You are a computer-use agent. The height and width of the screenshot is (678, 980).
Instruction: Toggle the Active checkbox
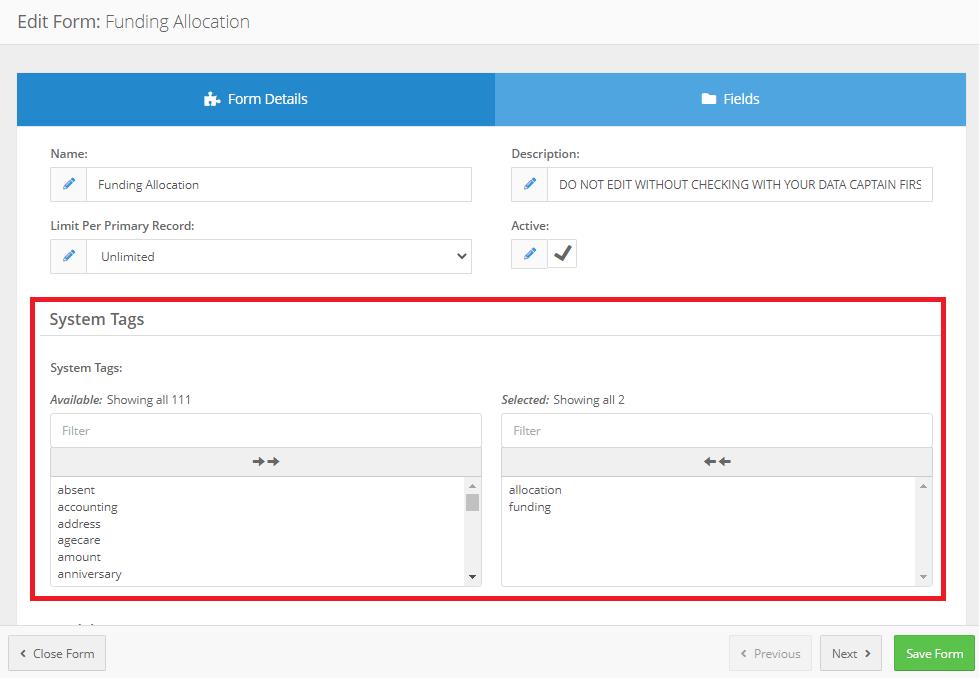(562, 254)
